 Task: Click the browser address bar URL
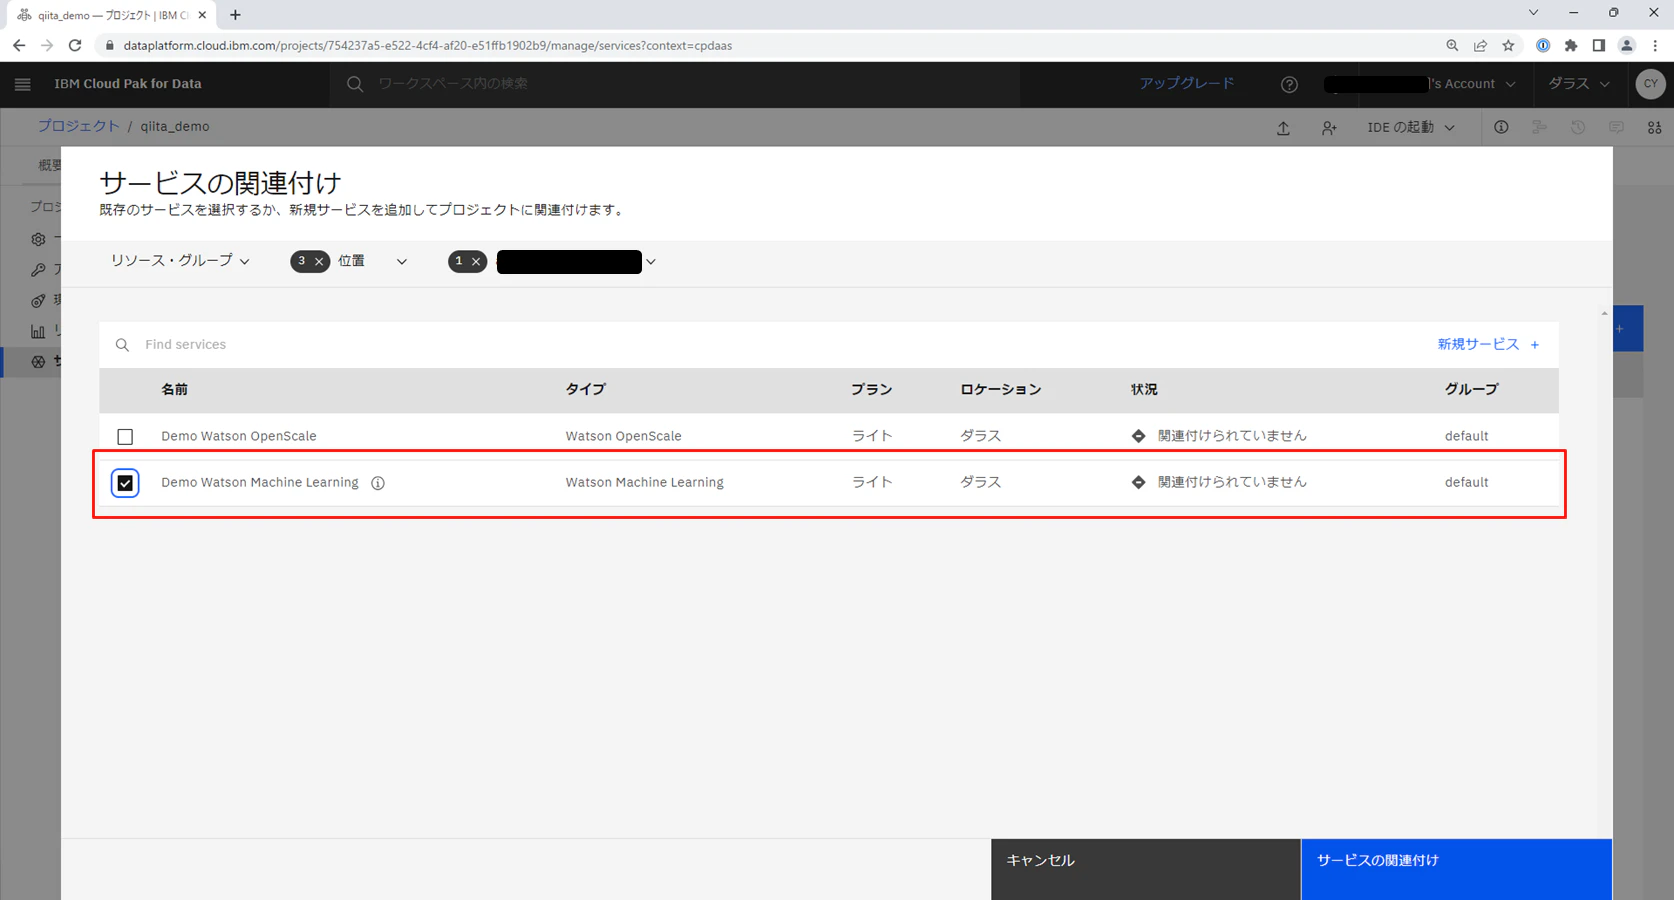(x=428, y=45)
